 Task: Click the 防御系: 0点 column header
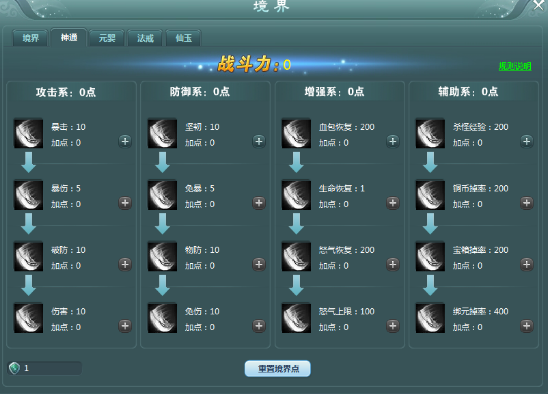[x=200, y=92]
